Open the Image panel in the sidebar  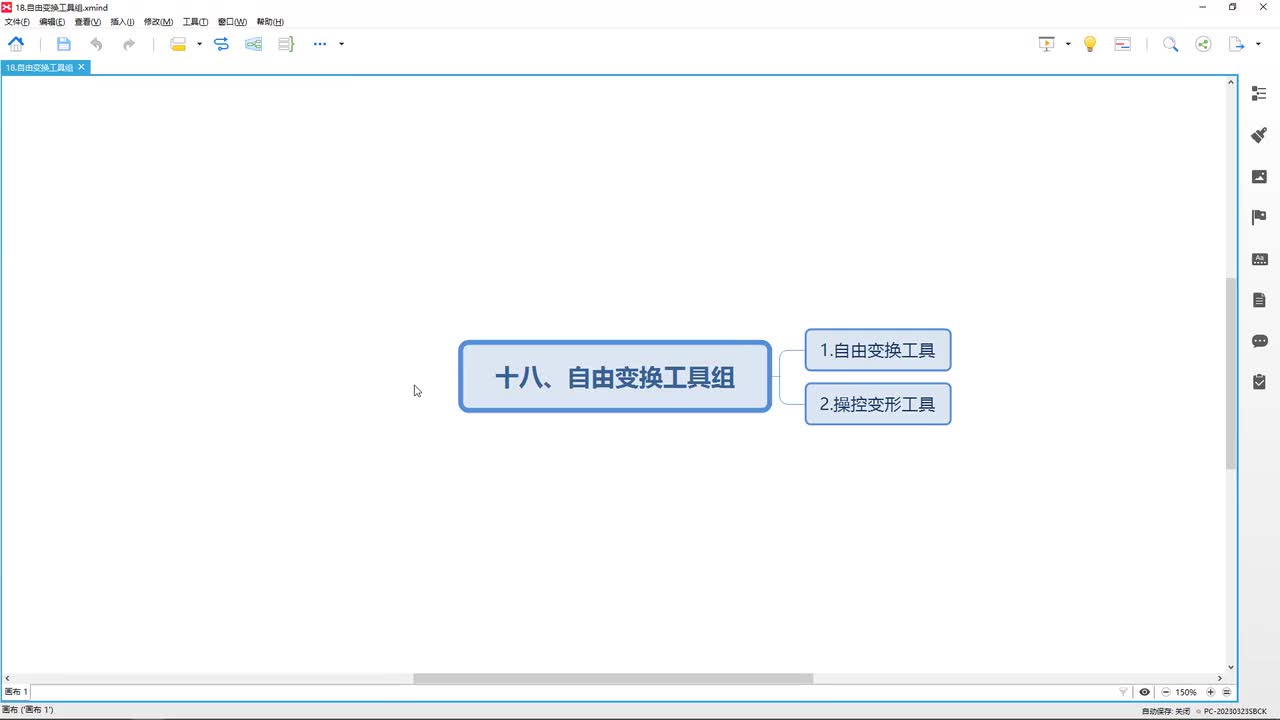coord(1259,176)
